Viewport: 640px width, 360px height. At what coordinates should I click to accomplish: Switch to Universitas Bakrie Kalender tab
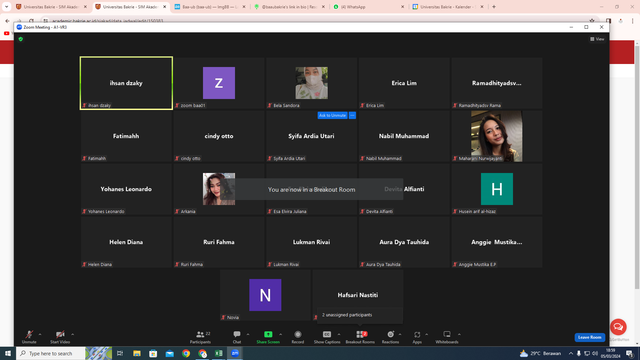(448, 7)
